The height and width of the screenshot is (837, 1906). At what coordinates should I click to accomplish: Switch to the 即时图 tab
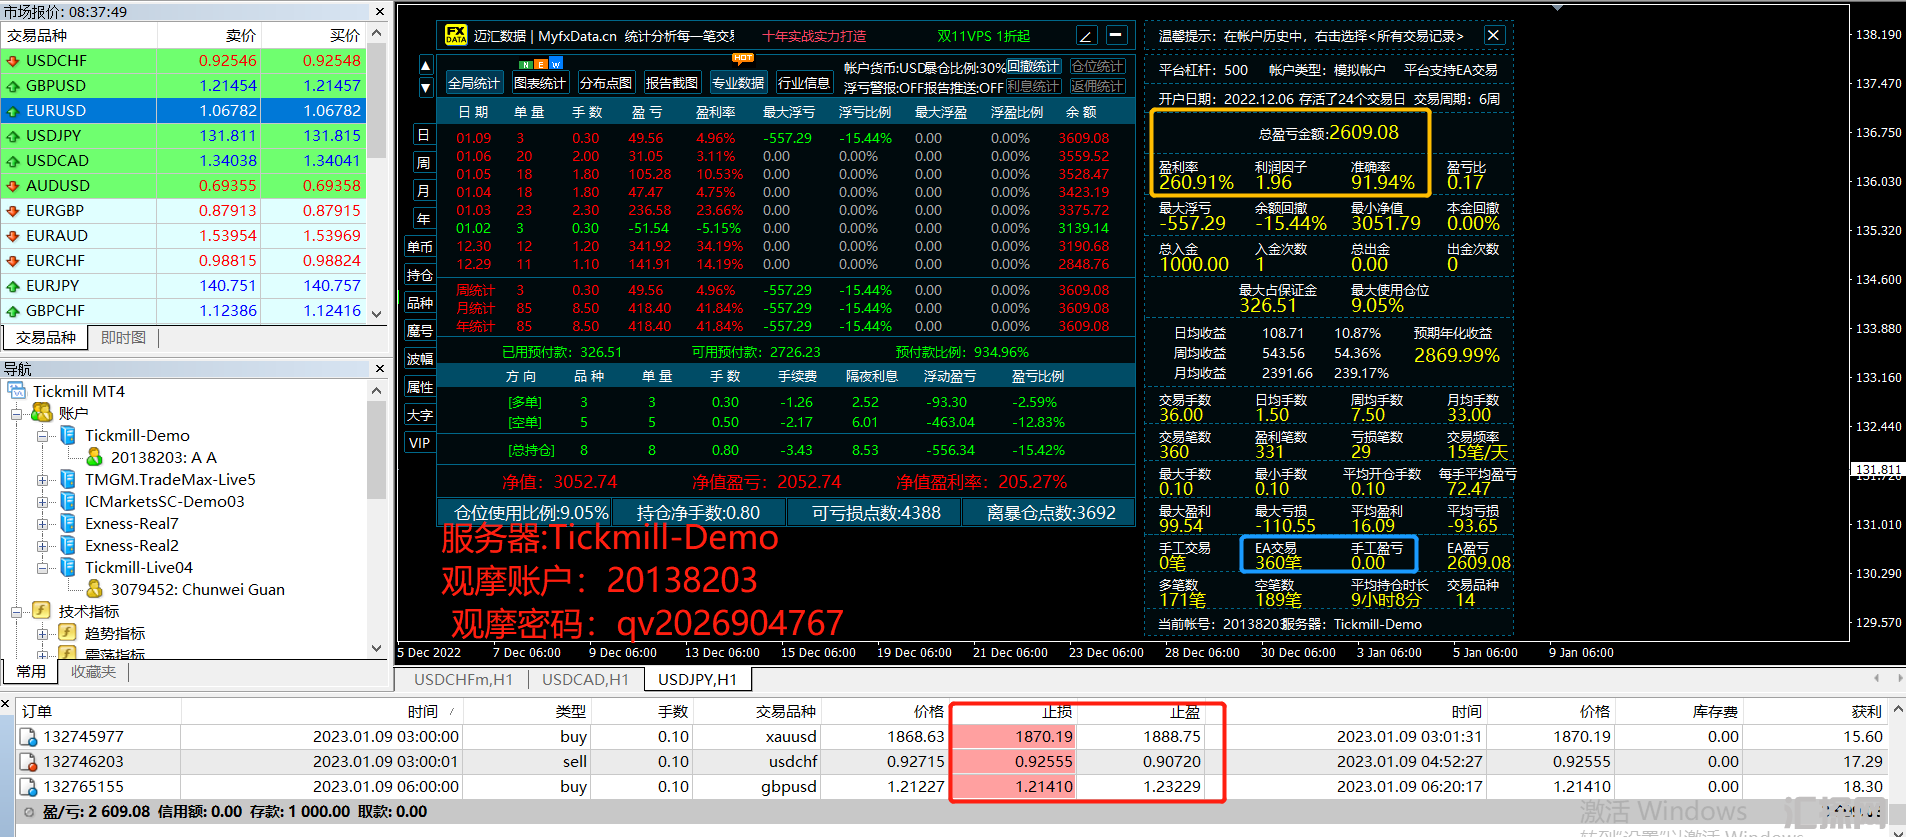[x=123, y=338]
